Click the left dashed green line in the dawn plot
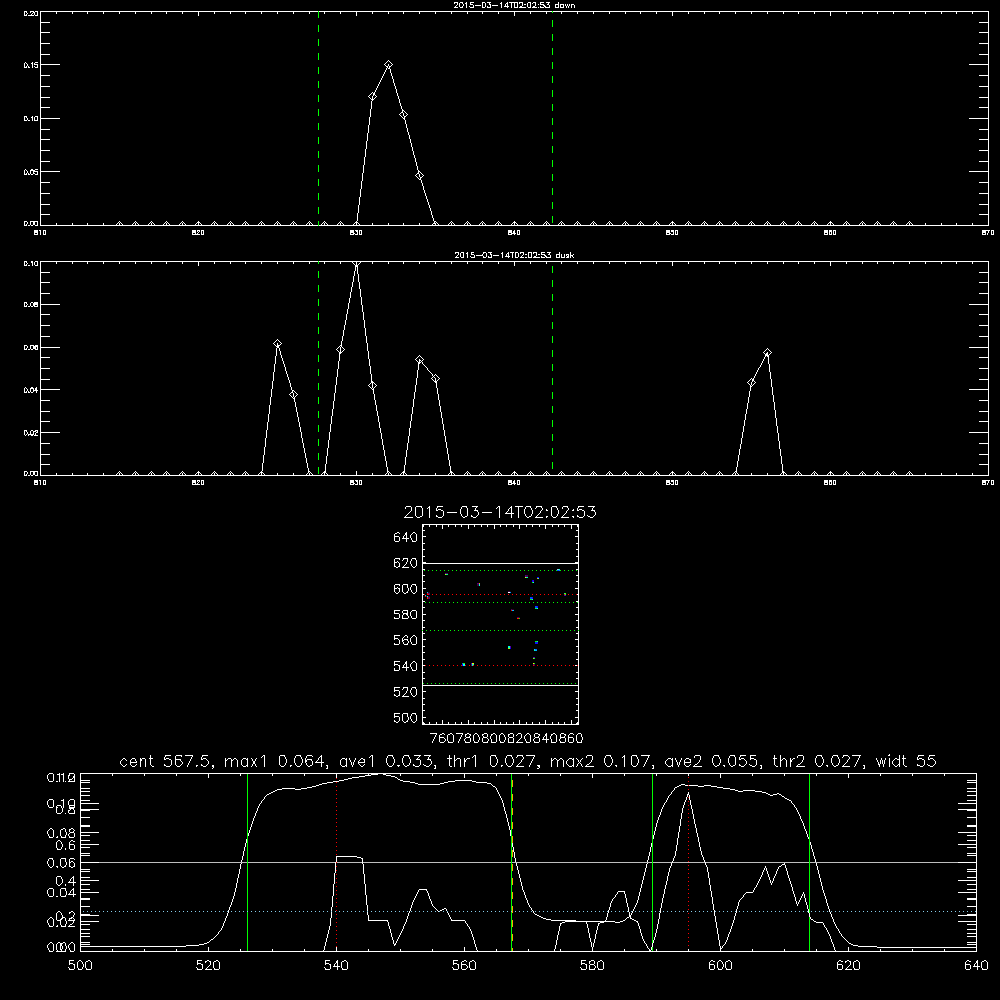 tap(318, 118)
